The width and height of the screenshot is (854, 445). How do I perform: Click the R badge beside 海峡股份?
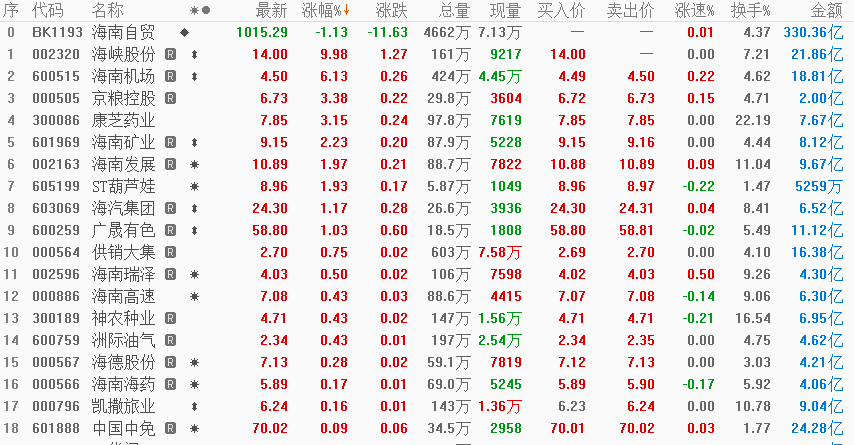point(170,54)
